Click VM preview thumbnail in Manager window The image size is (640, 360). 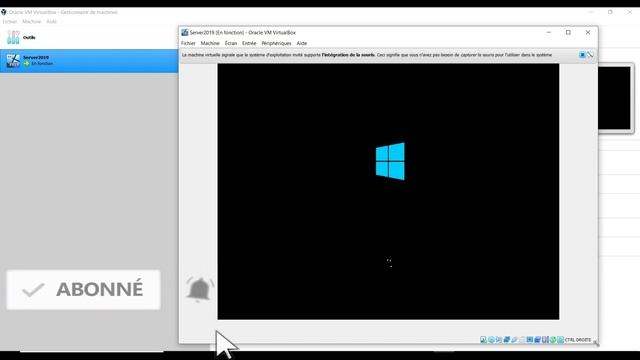tap(615, 98)
